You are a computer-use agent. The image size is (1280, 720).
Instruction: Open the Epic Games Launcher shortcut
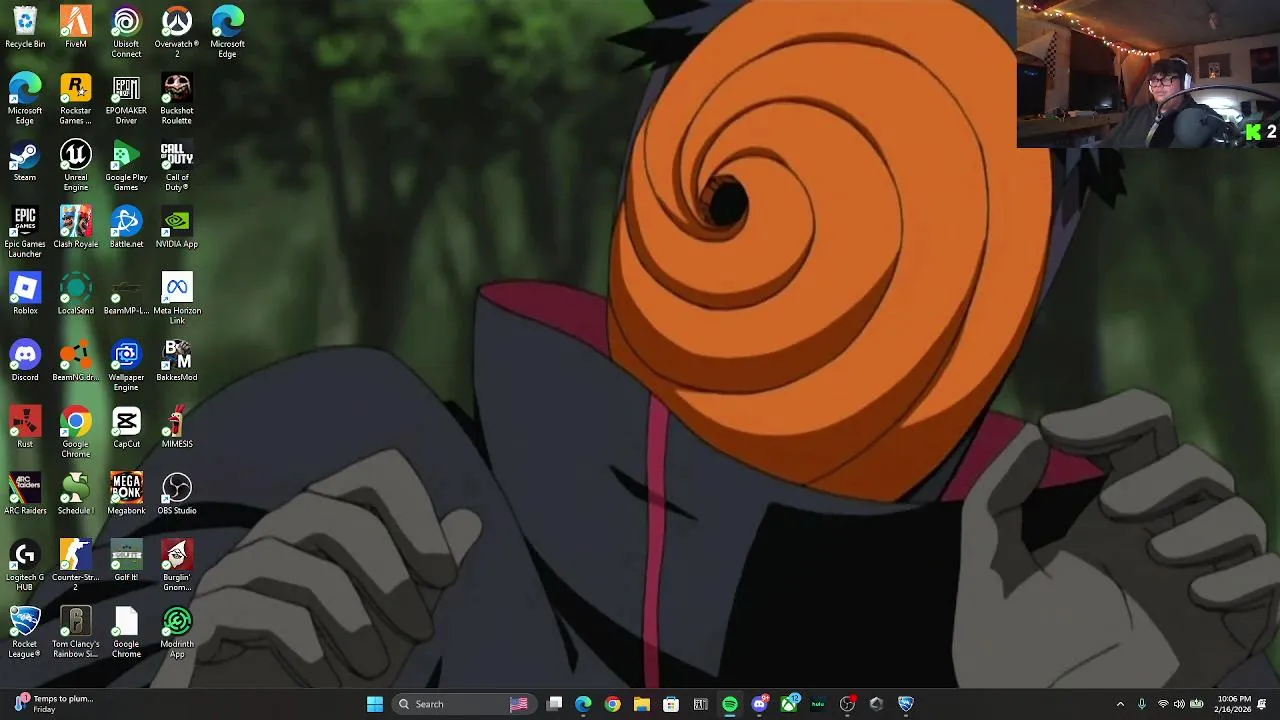[25, 232]
